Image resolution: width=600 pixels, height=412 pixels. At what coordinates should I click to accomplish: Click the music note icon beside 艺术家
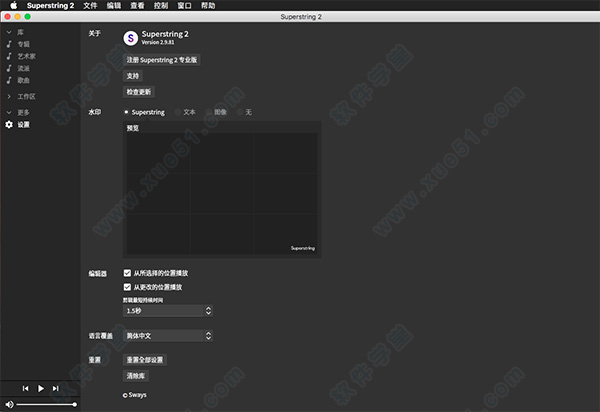coord(9,56)
